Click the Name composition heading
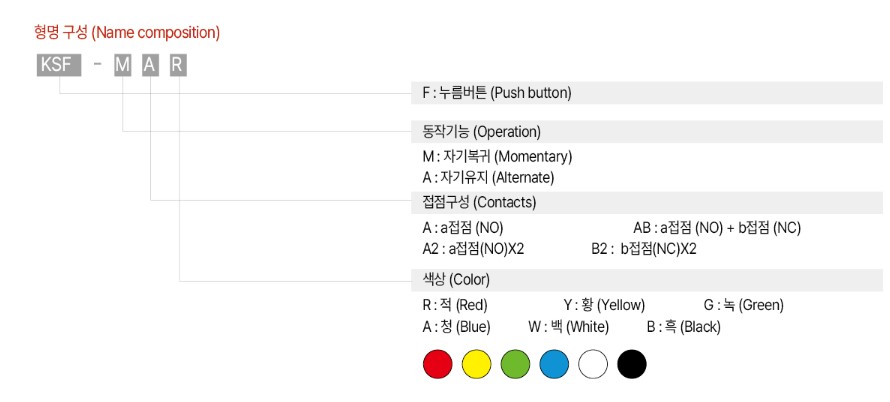The height and width of the screenshot is (402, 890). (x=127, y=32)
